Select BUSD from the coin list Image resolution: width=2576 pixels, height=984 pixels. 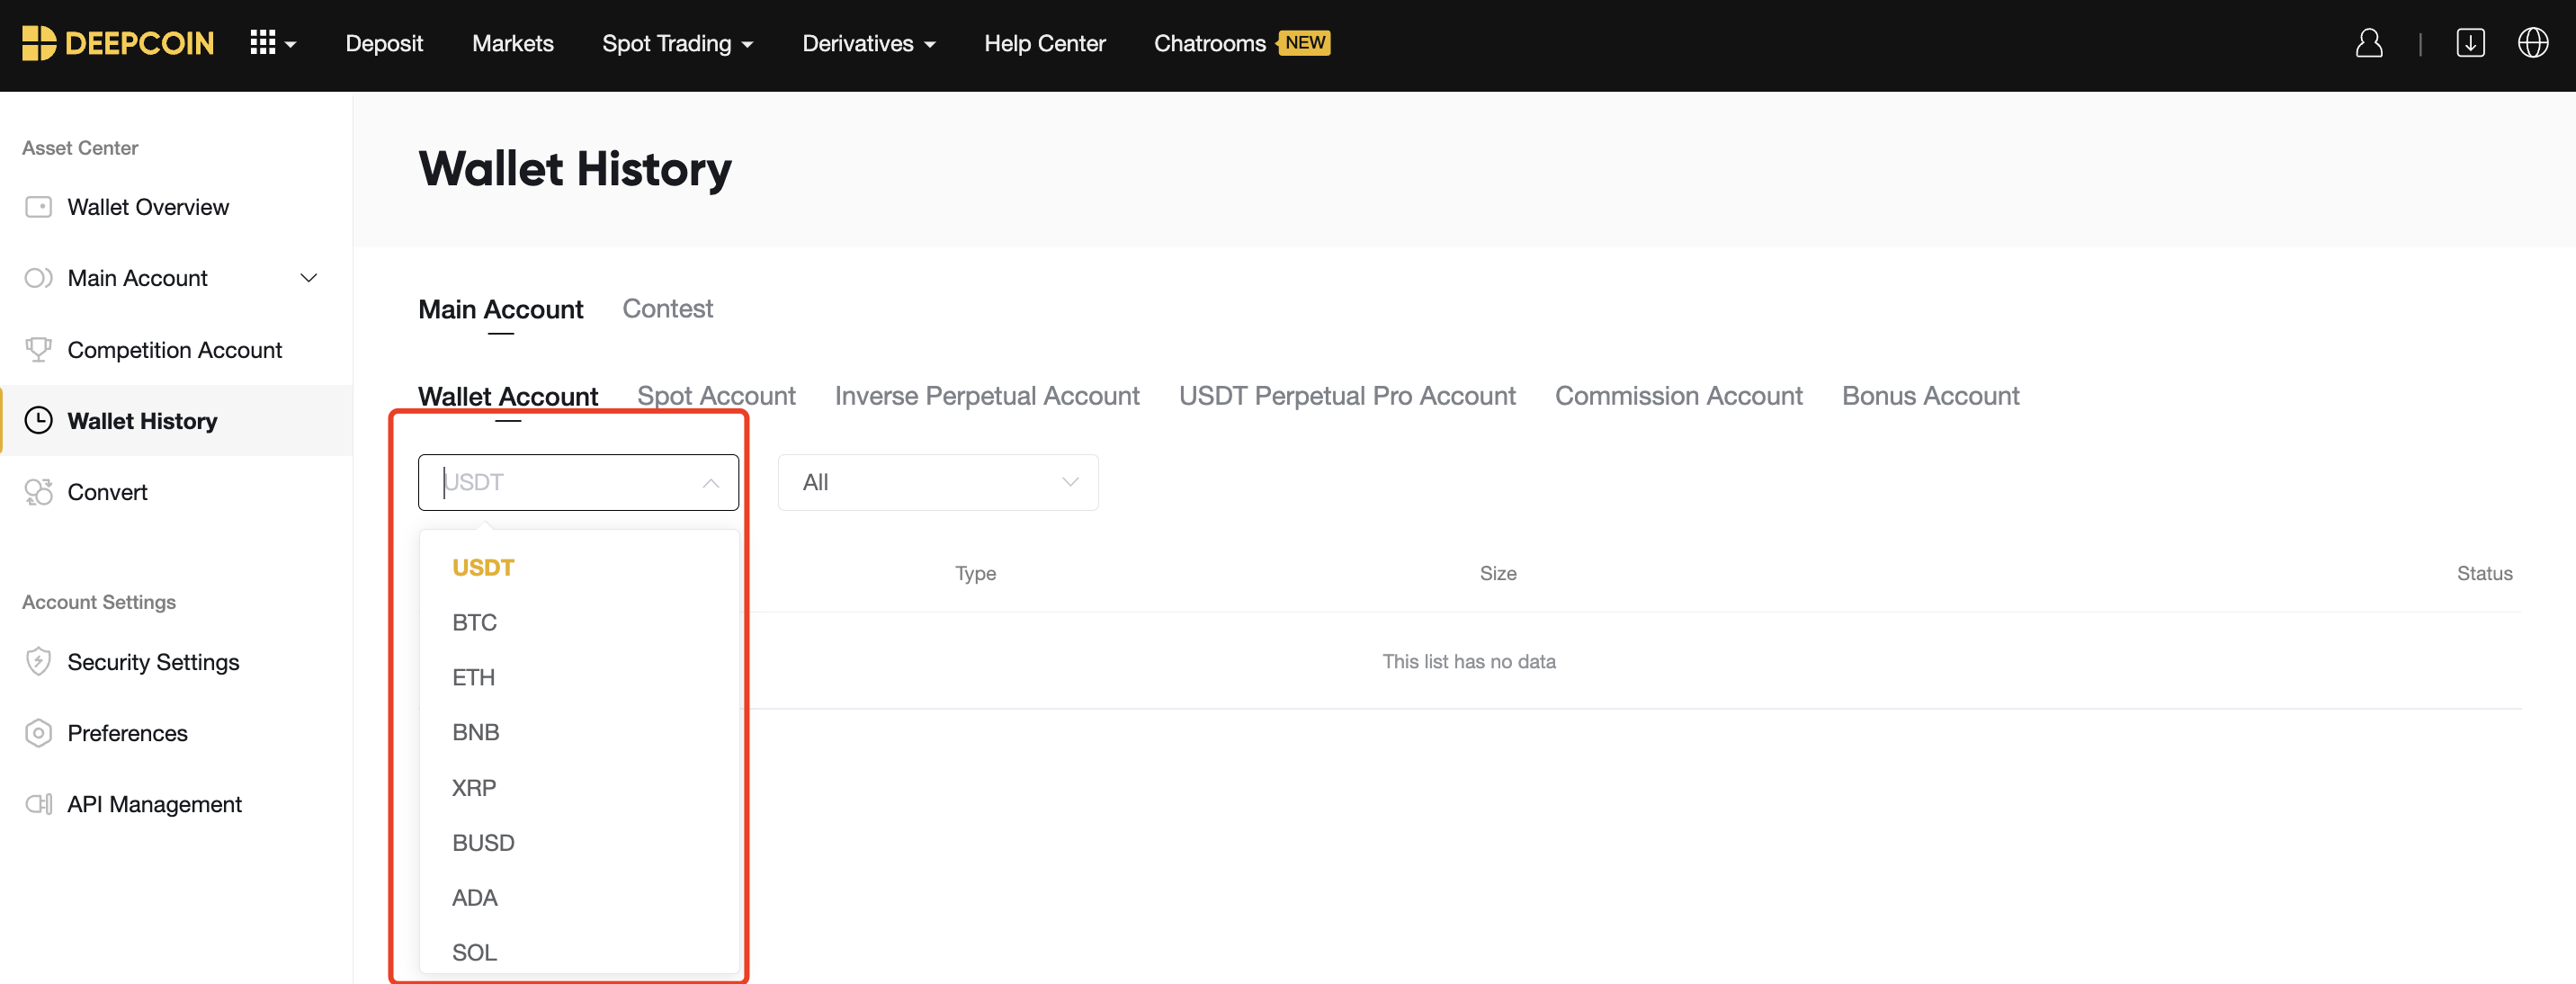[579, 842]
